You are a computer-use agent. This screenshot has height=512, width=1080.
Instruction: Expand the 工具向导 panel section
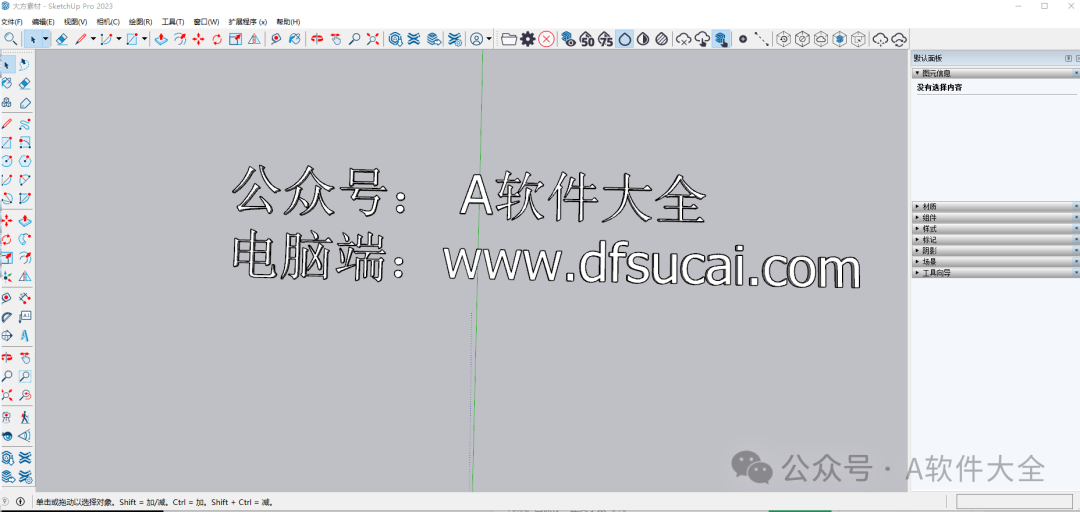pos(995,272)
